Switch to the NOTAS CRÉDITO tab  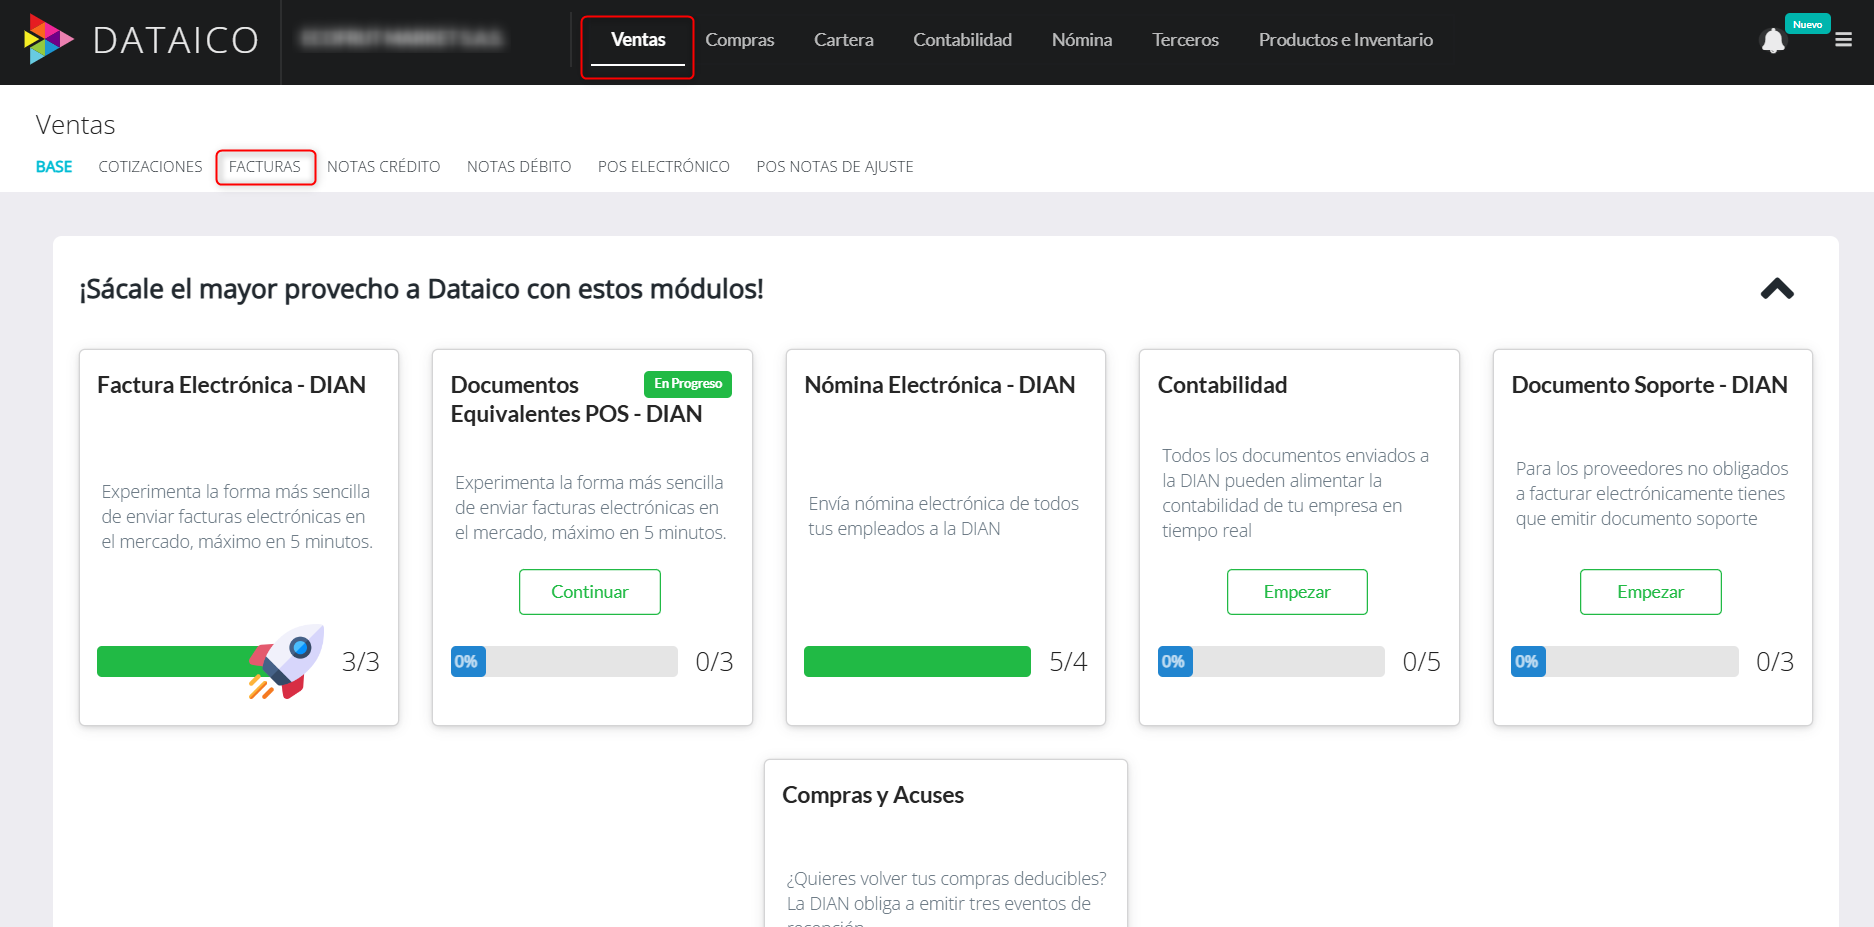coord(384,167)
